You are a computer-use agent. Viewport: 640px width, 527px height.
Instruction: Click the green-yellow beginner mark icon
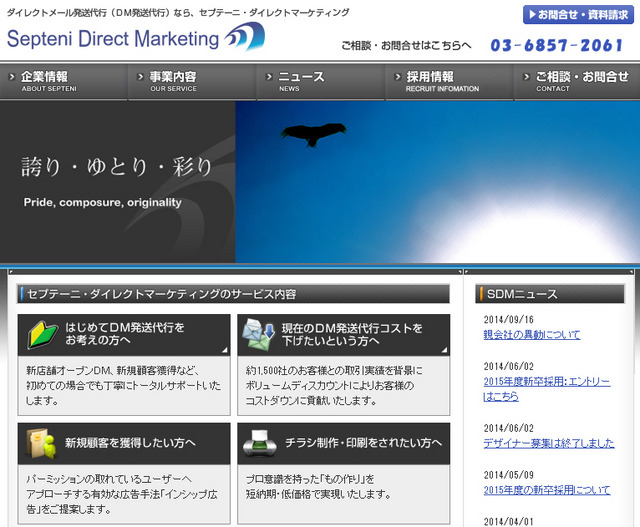click(42, 335)
